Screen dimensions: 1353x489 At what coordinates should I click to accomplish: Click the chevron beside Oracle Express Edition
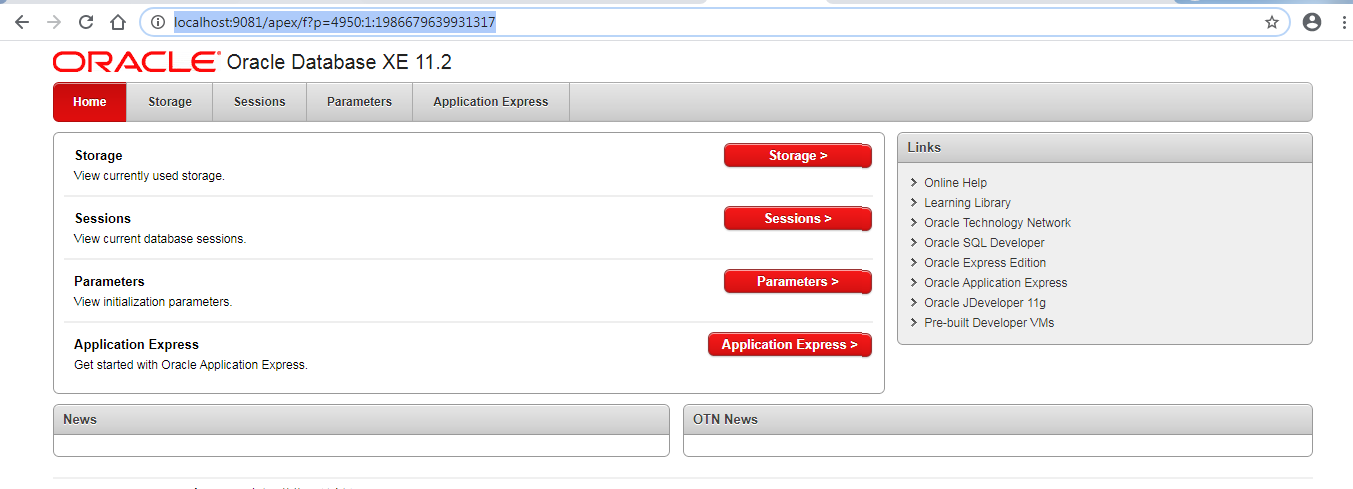tap(914, 263)
